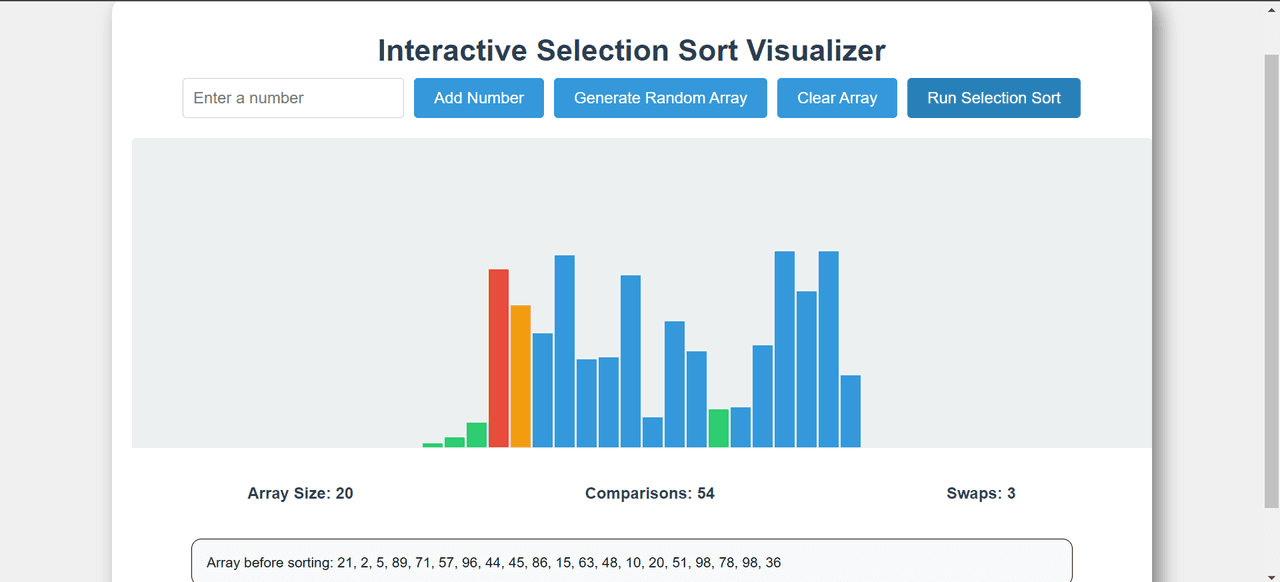This screenshot has height=582, width=1280.
Task: Click the Swaps: 3 counter
Action: pos(981,493)
